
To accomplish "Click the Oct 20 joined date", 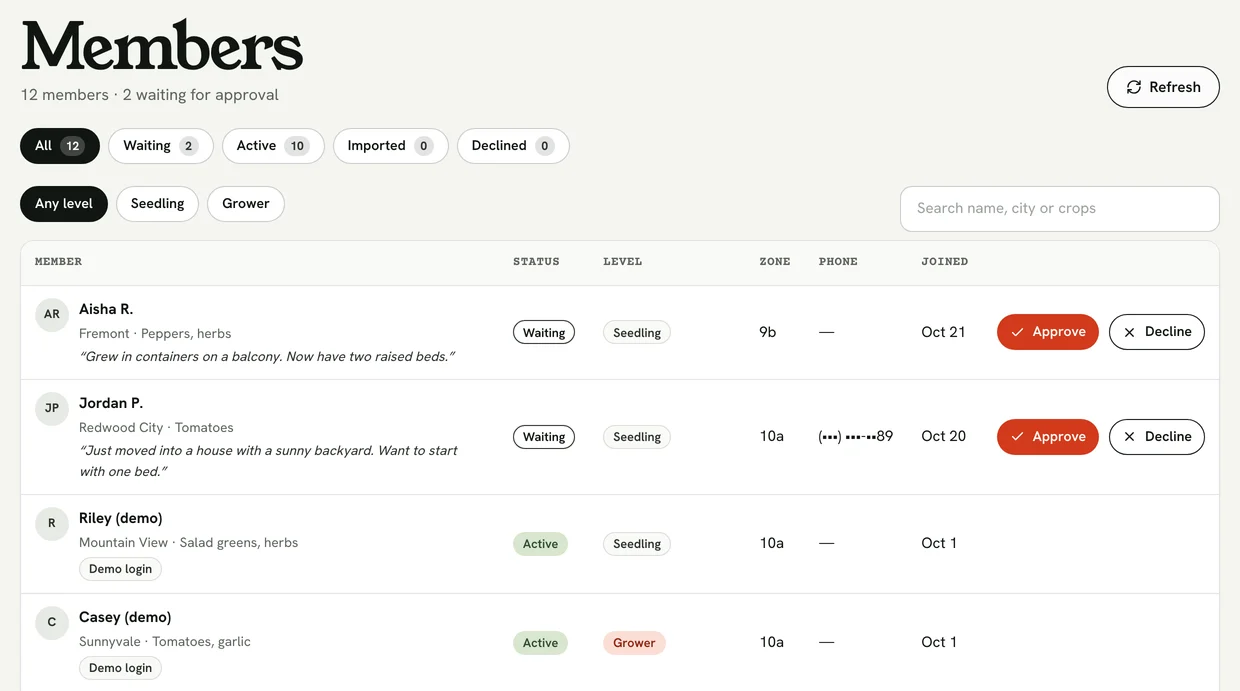I will click(944, 437).
